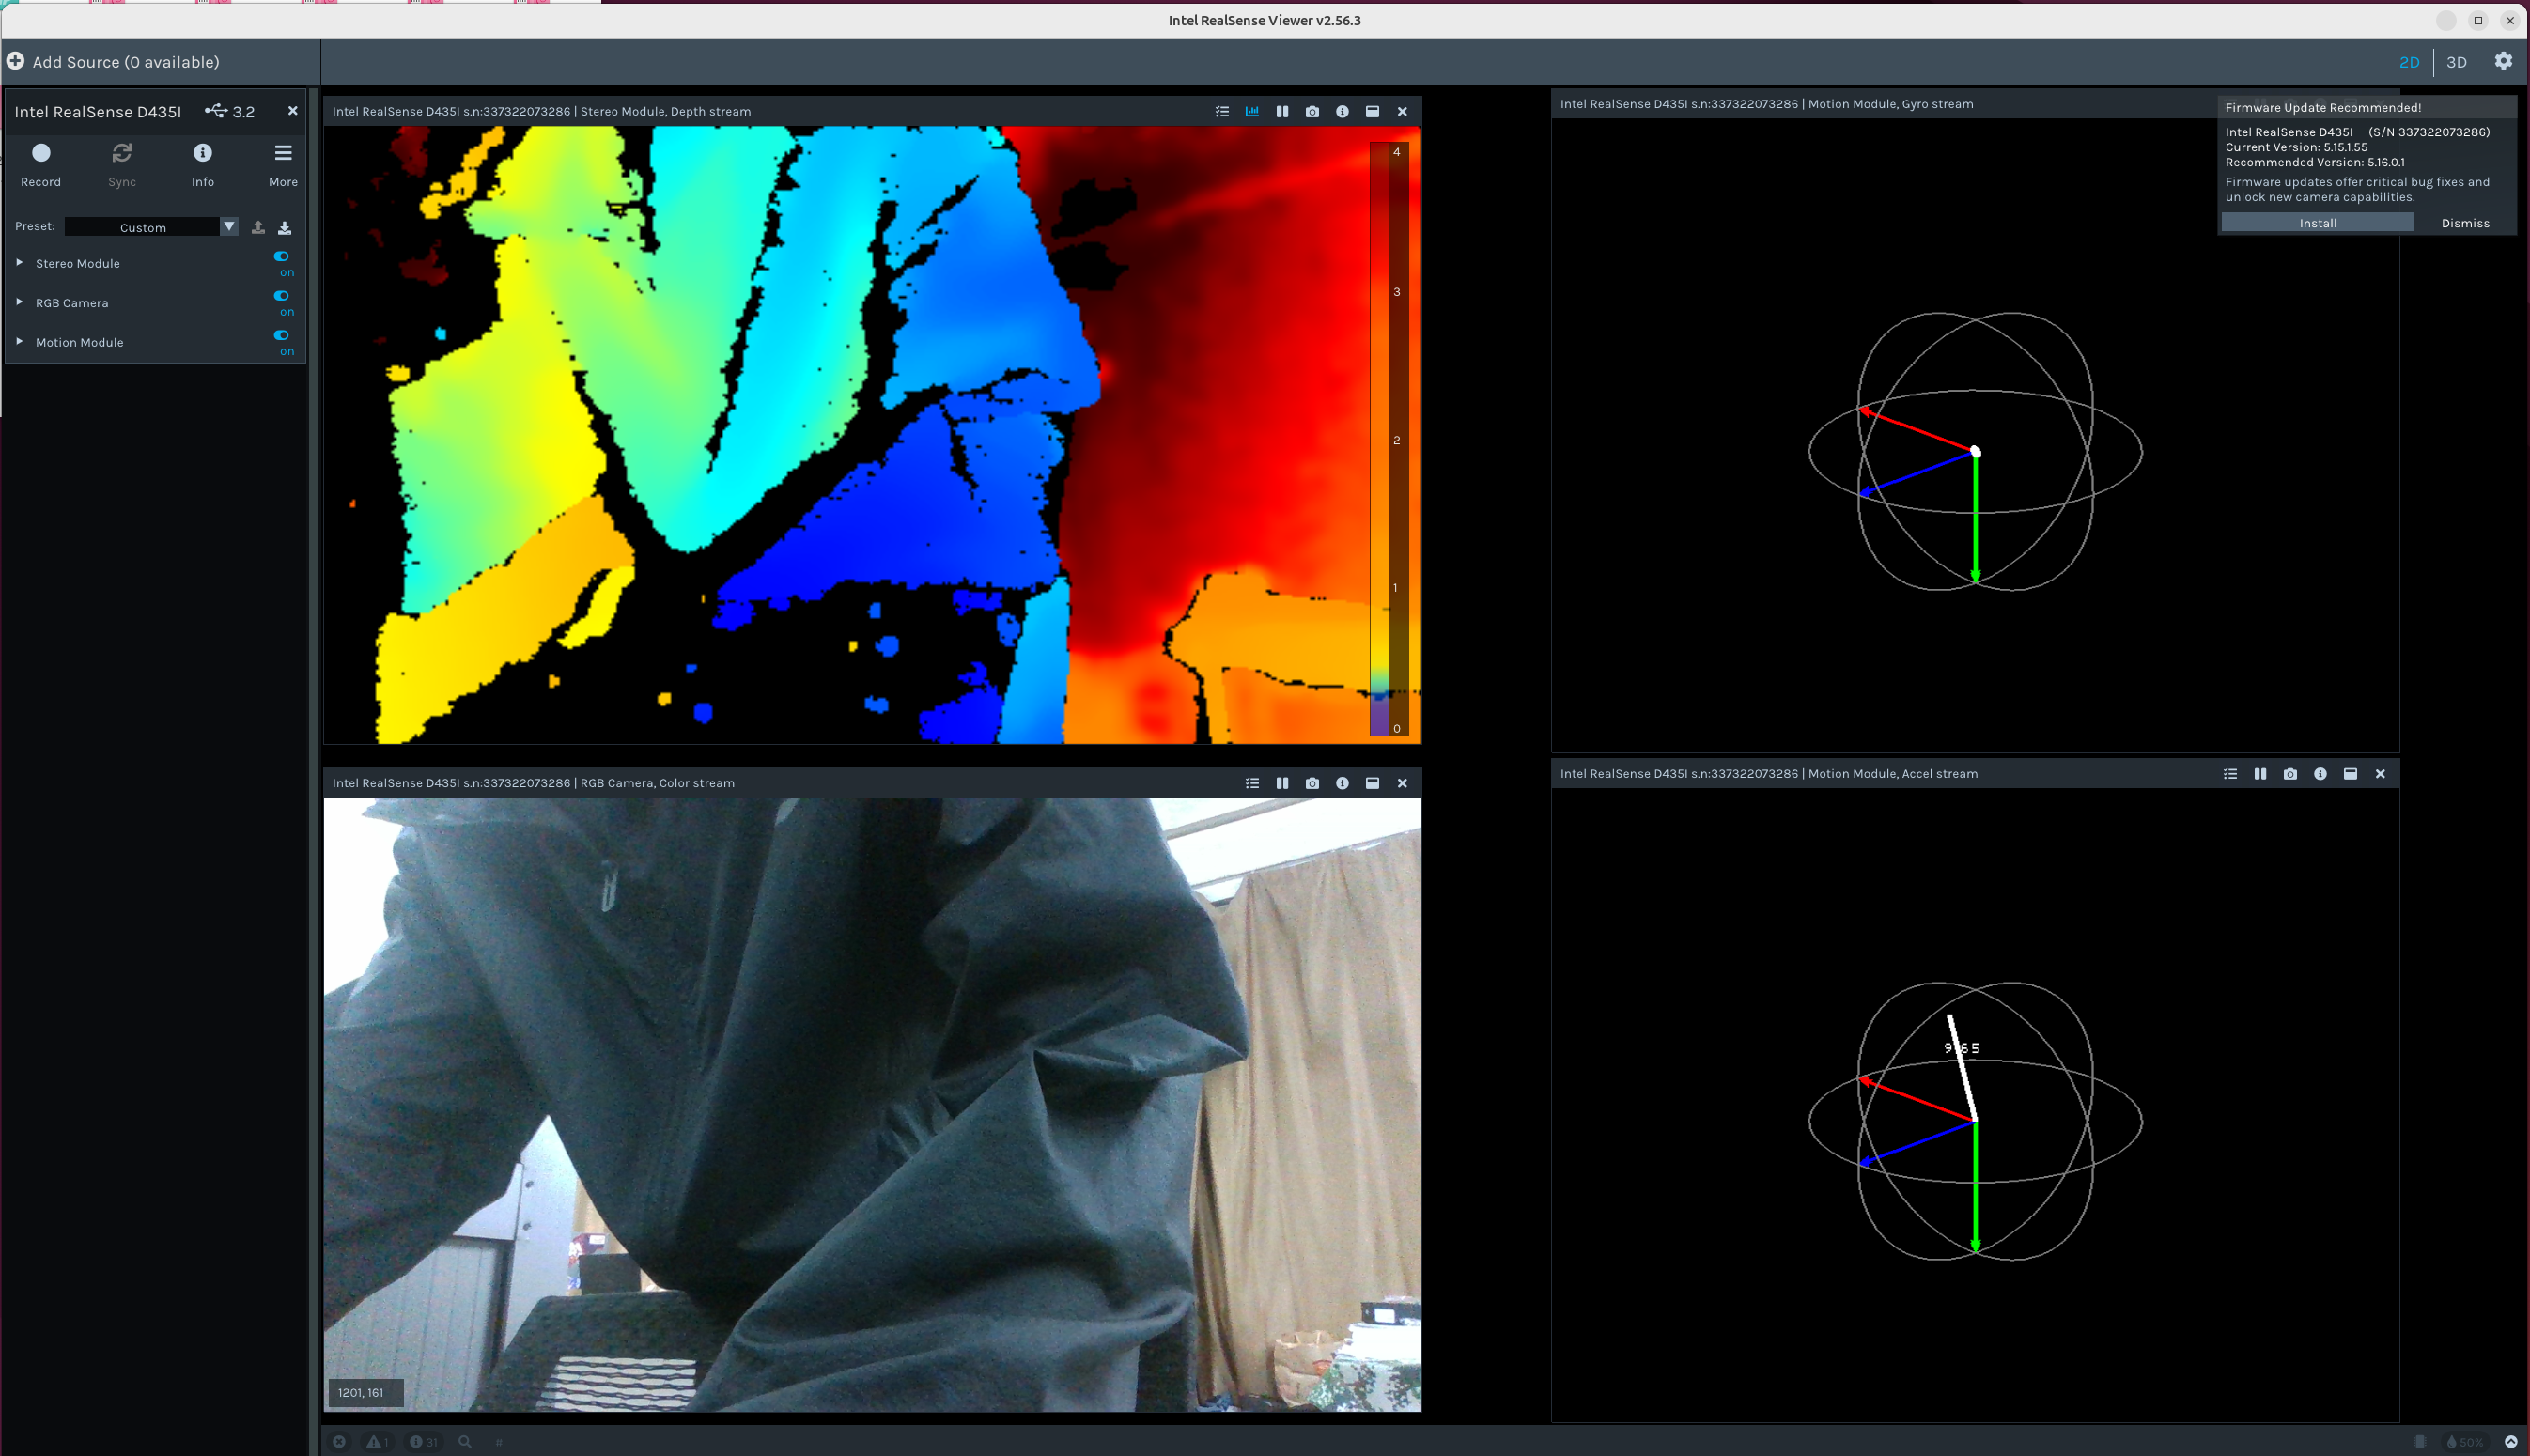The image size is (2530, 1456).
Task: Install the recommended firmware update
Action: click(2317, 223)
